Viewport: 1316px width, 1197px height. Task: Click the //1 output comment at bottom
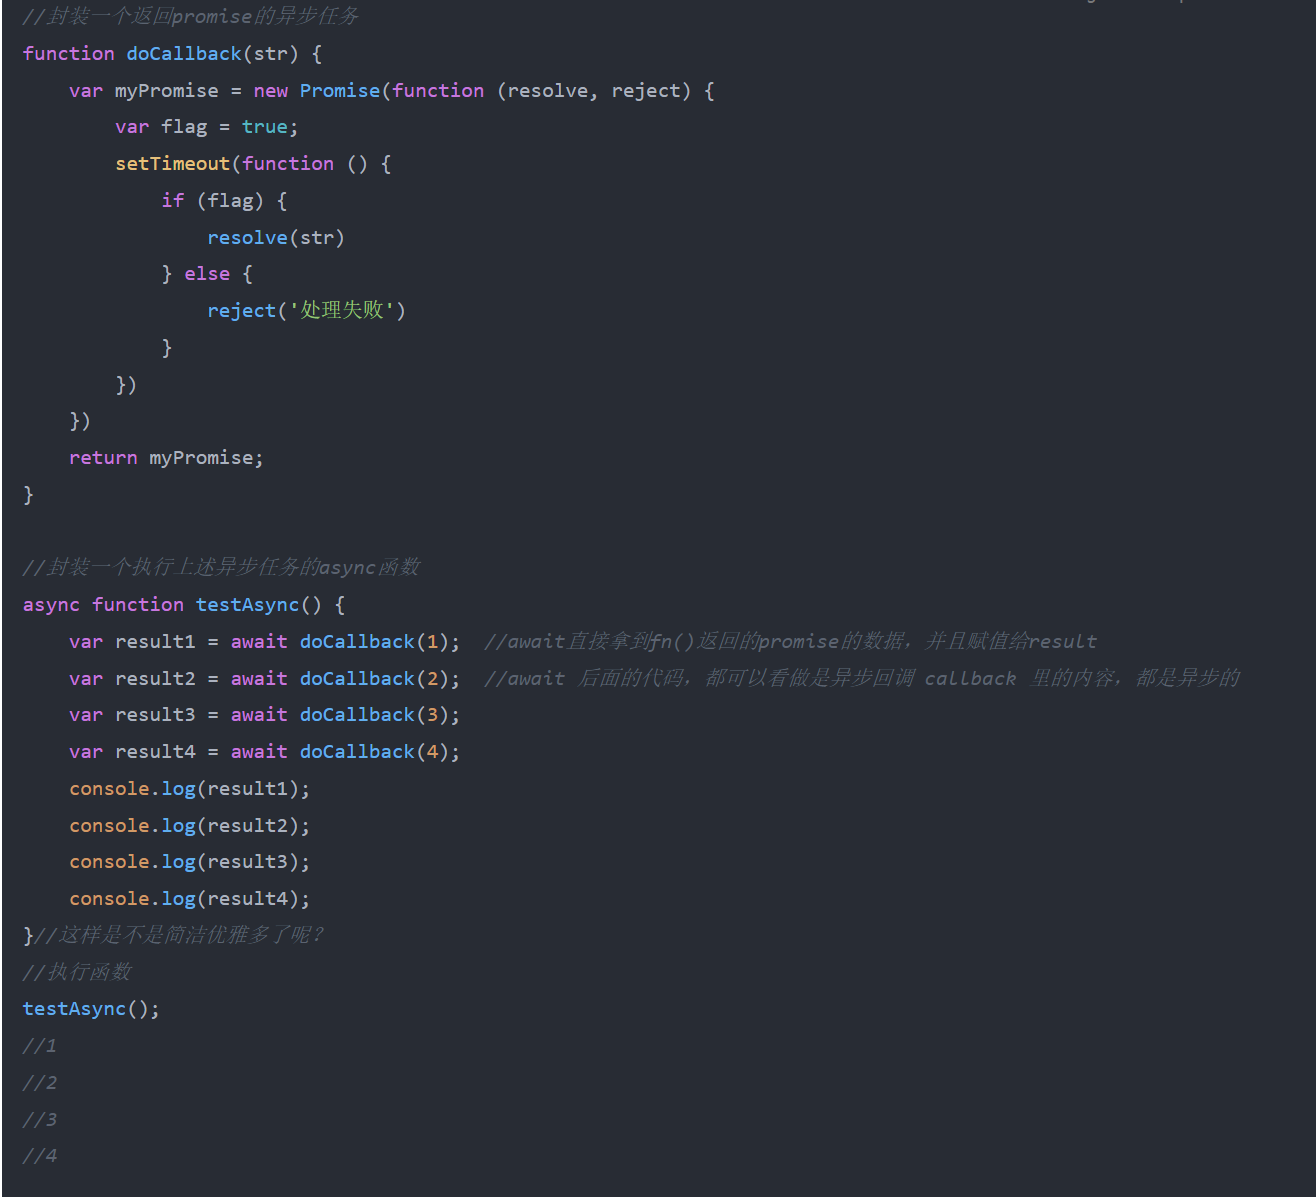39,1045
